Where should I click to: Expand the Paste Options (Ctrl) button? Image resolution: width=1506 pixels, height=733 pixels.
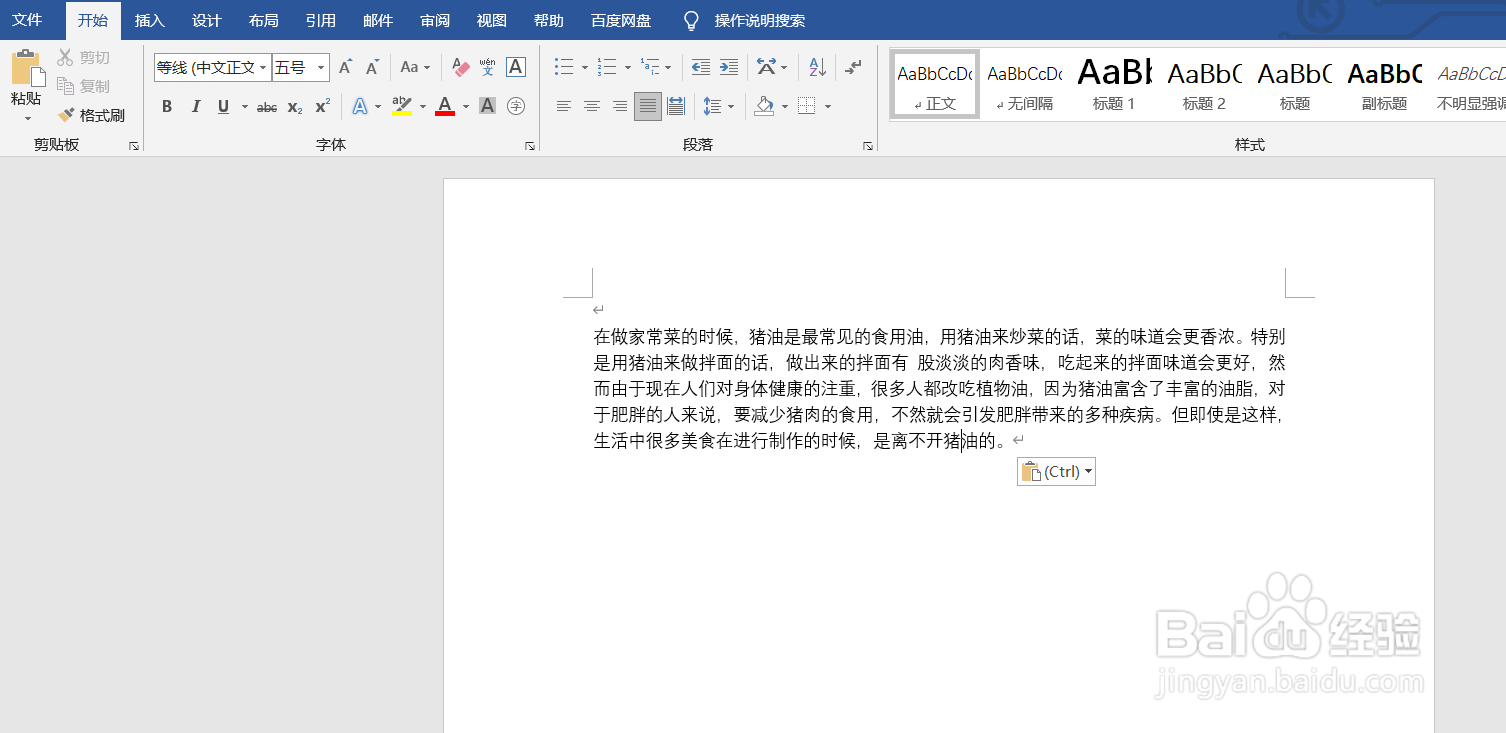click(x=1057, y=472)
